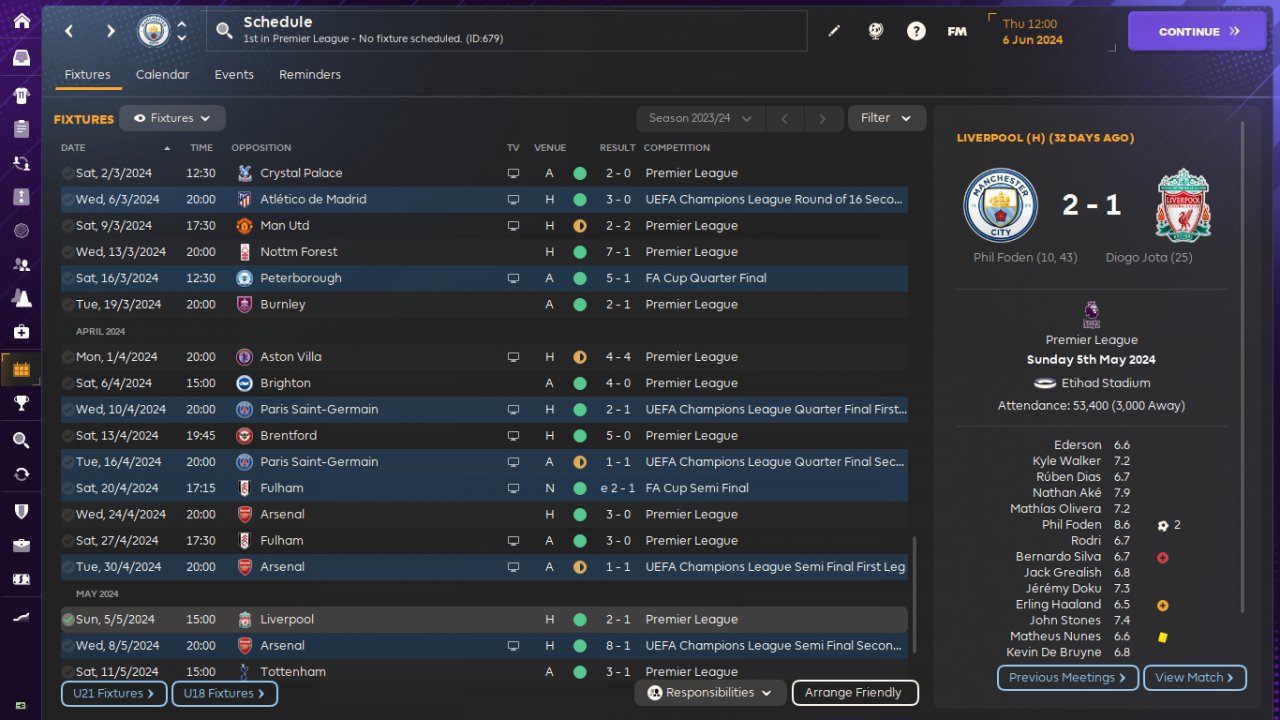
Task: Toggle the green check for Liverpool fixture
Action: pos(67,620)
